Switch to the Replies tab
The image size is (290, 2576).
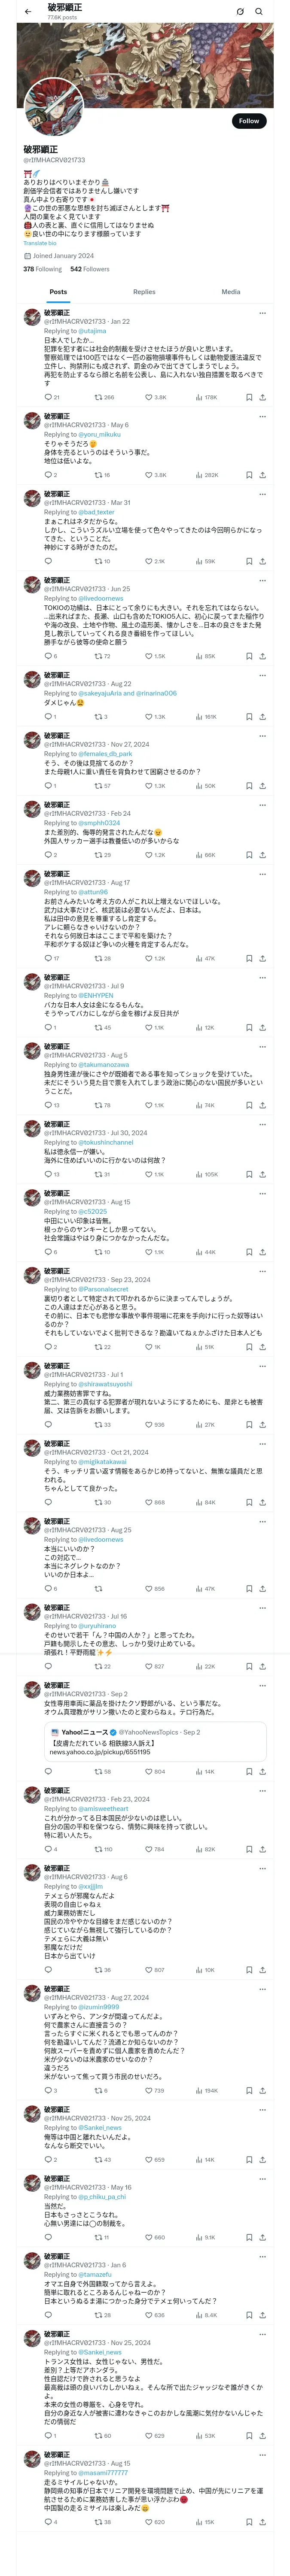[144, 292]
